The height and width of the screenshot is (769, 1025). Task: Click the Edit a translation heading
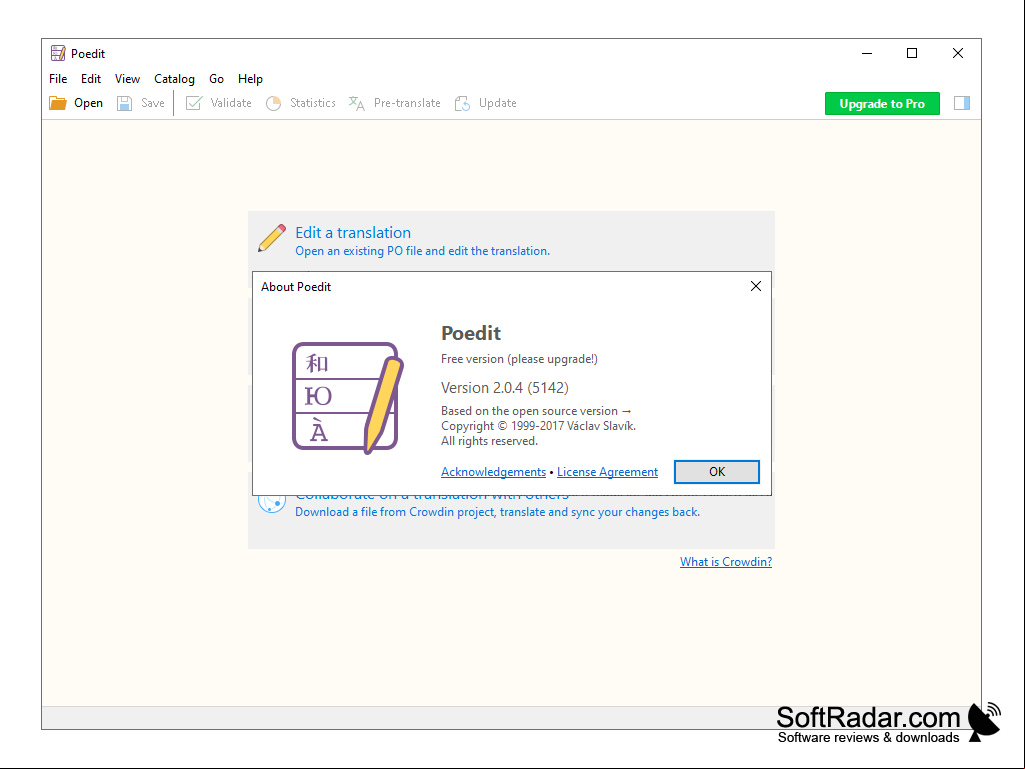point(353,232)
